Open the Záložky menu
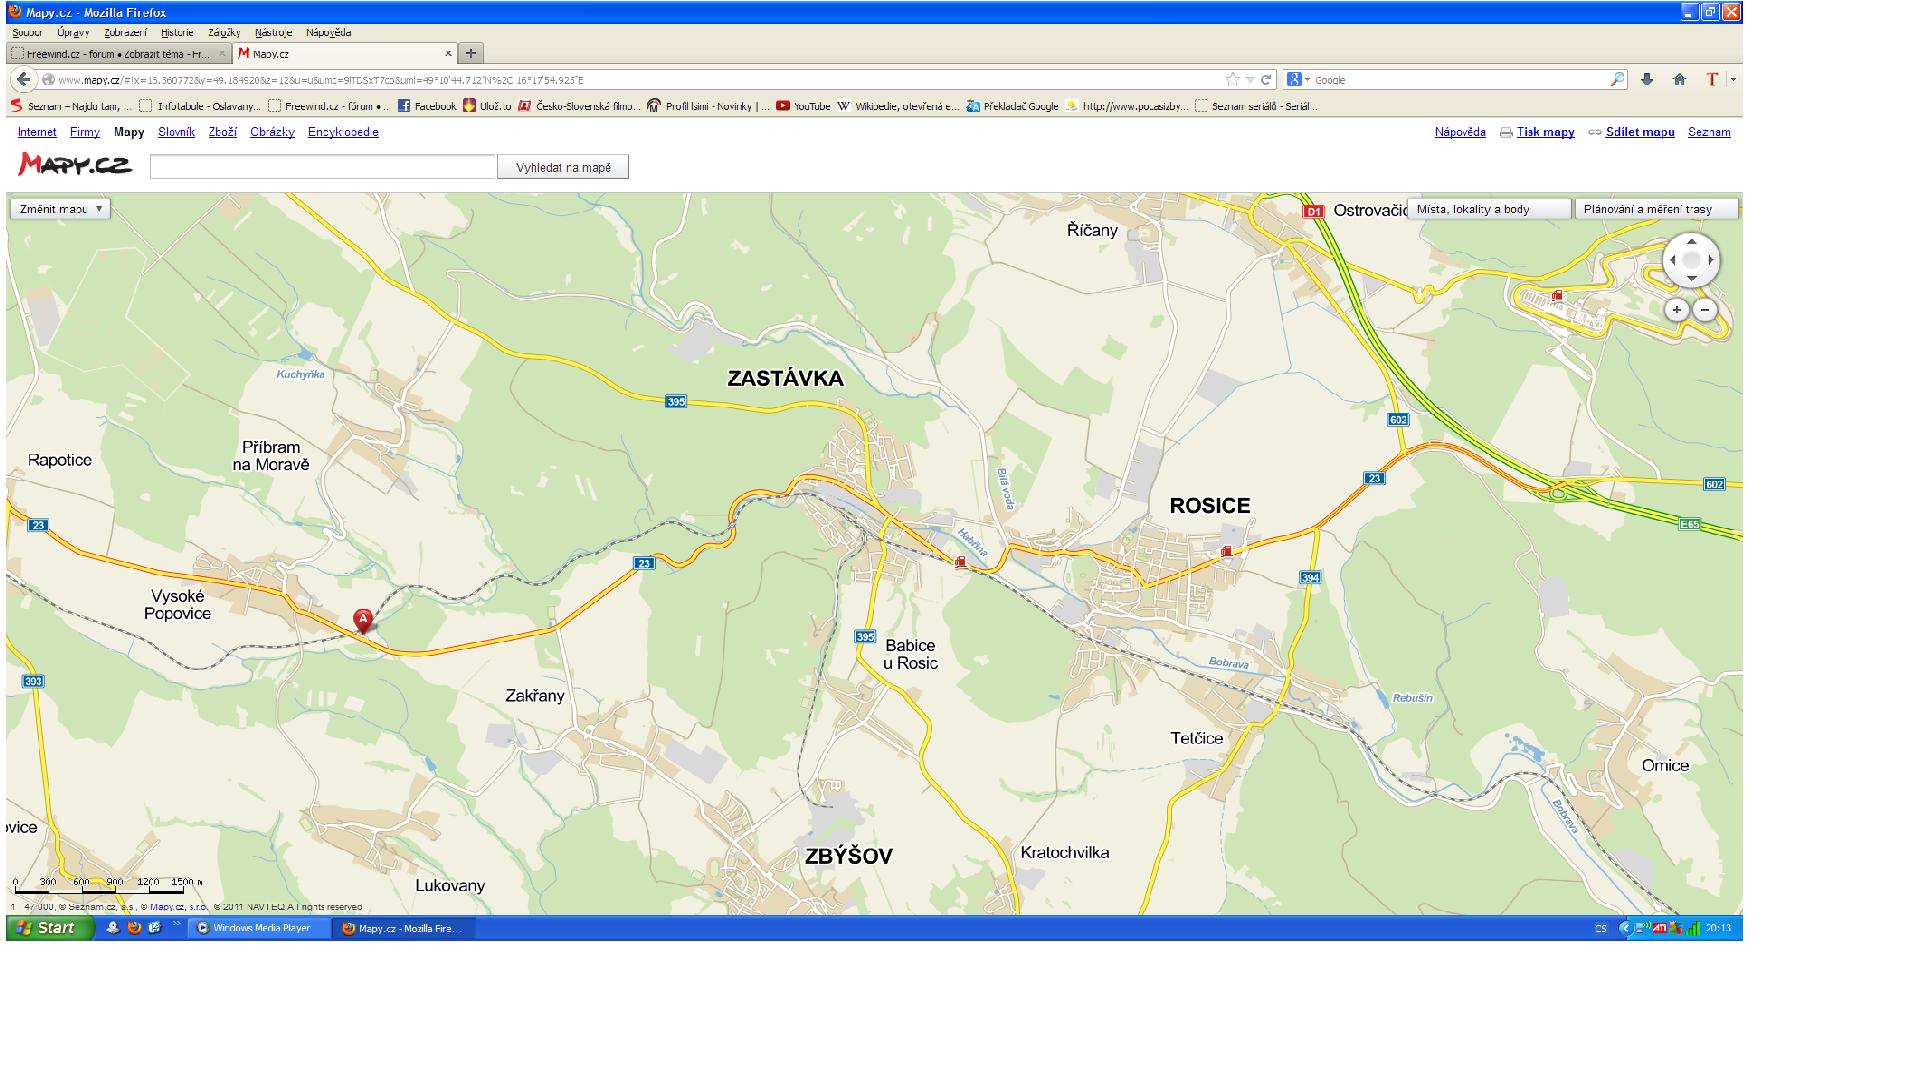The width and height of the screenshot is (1920, 1080). click(224, 33)
